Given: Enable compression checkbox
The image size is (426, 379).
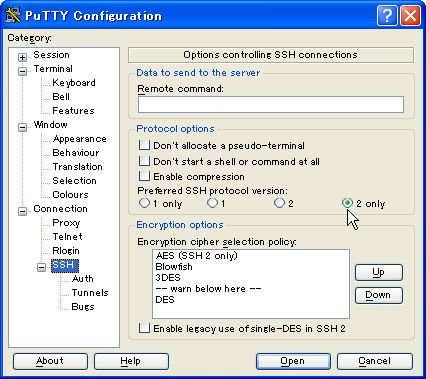Looking at the screenshot, I should pos(144,176).
